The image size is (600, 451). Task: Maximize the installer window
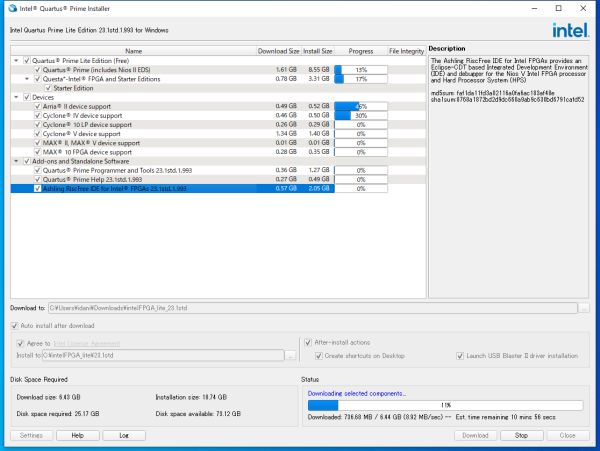point(559,8)
